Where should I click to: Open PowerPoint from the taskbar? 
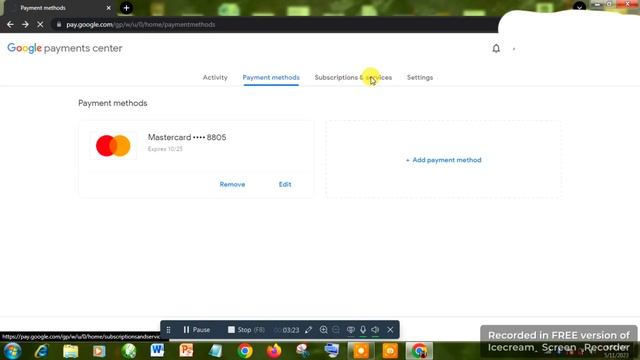coord(186,351)
